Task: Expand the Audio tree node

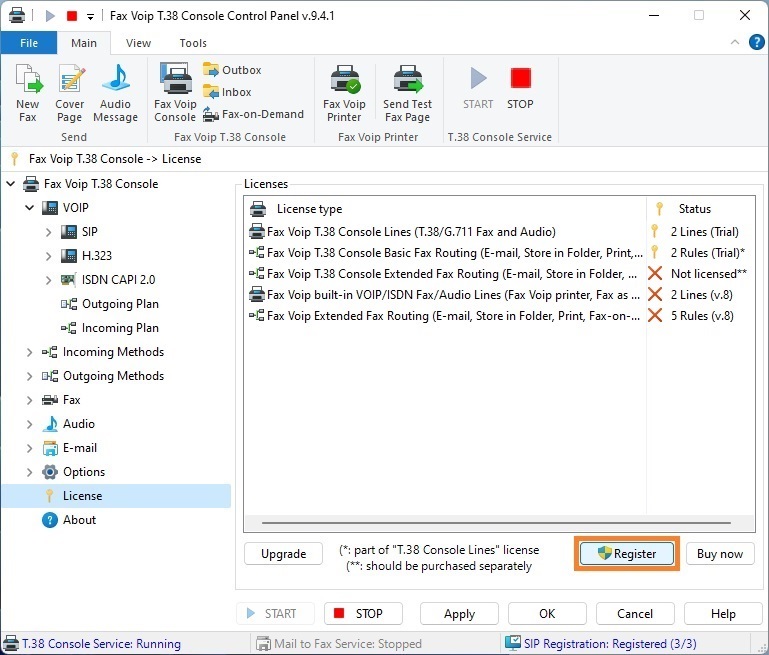Action: 29,424
